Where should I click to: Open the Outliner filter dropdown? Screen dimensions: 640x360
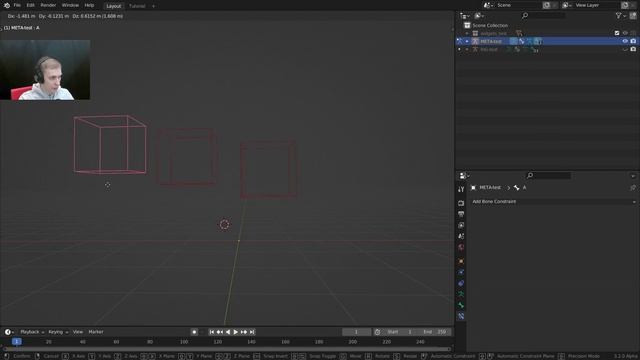coord(620,16)
